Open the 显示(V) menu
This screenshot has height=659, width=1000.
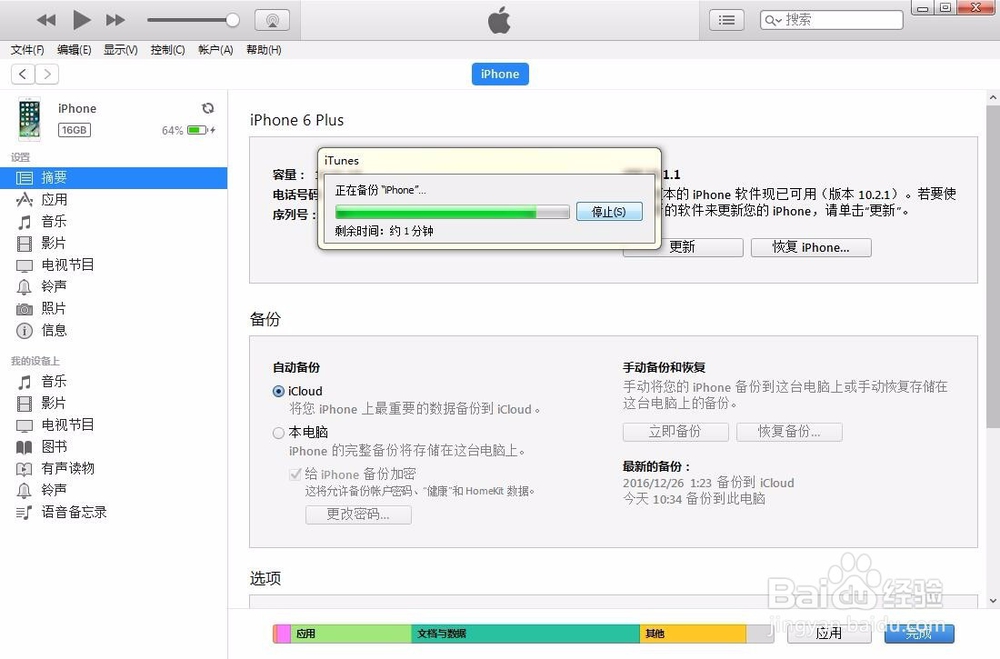(121, 50)
